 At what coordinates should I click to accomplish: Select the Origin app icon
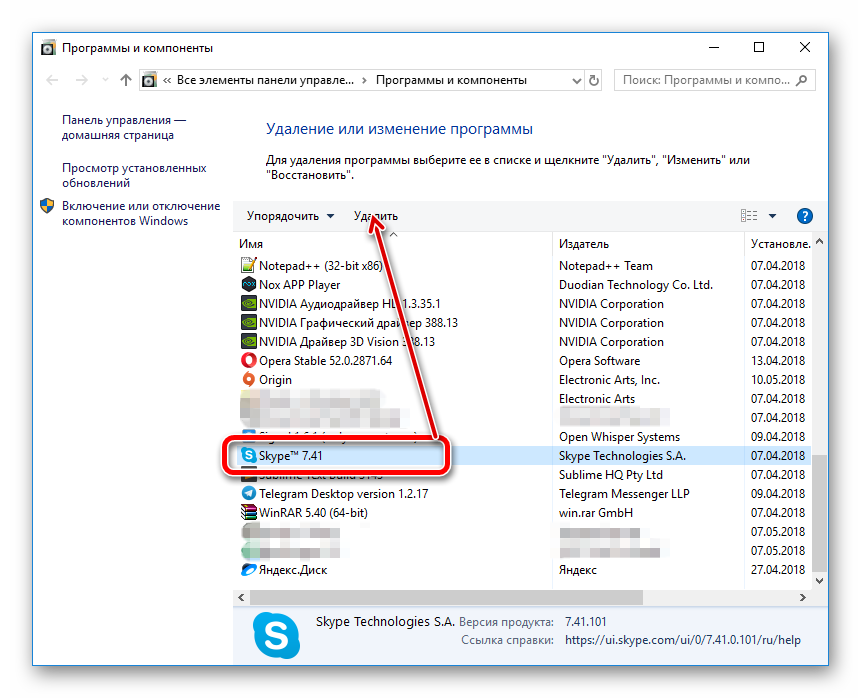pos(249,380)
